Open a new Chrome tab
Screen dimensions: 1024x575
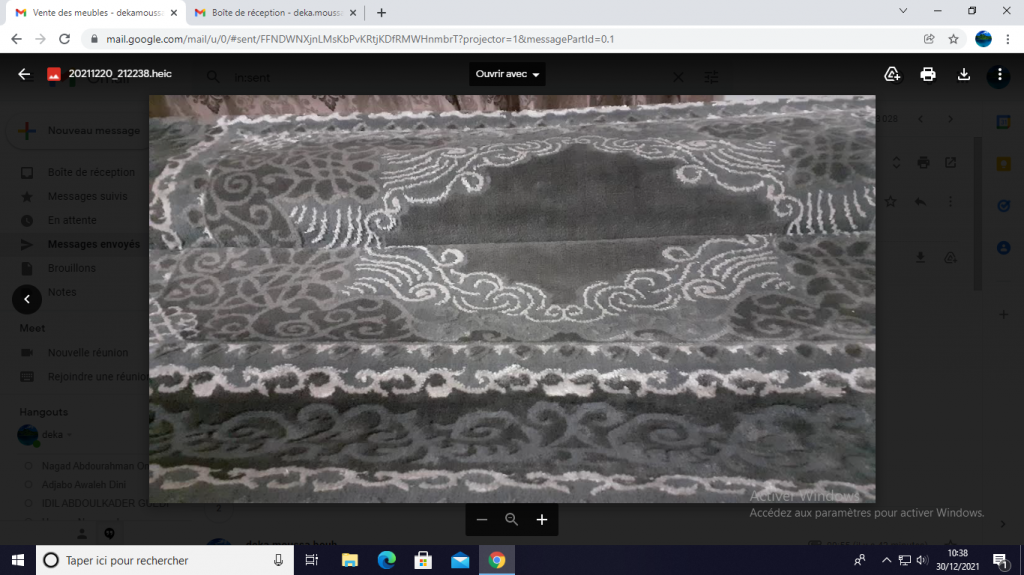[x=381, y=12]
